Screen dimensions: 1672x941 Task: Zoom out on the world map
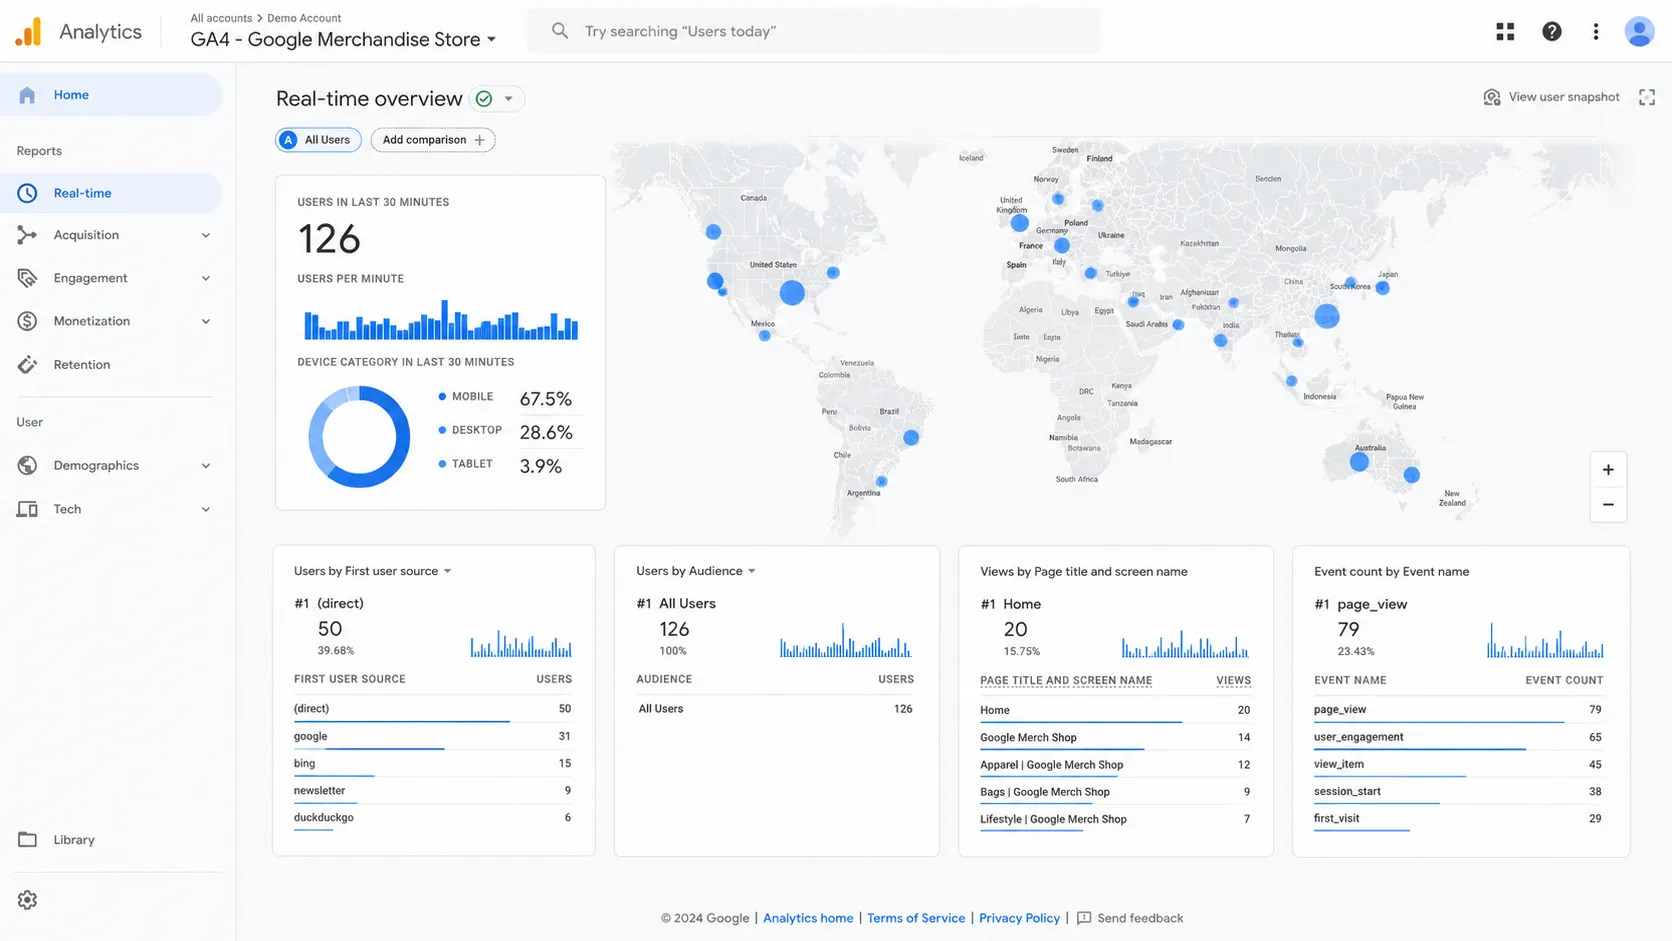point(1608,505)
